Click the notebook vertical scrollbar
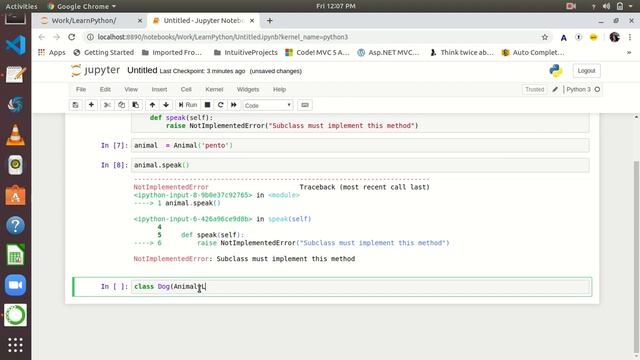The width and height of the screenshot is (640, 360). (x=636, y=257)
